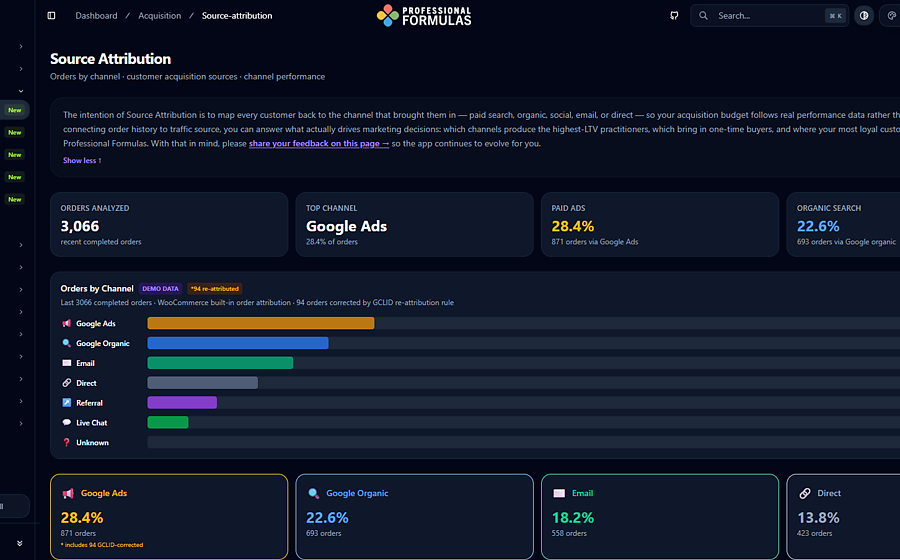Toggle the light/dark contrast theme button

point(864,15)
